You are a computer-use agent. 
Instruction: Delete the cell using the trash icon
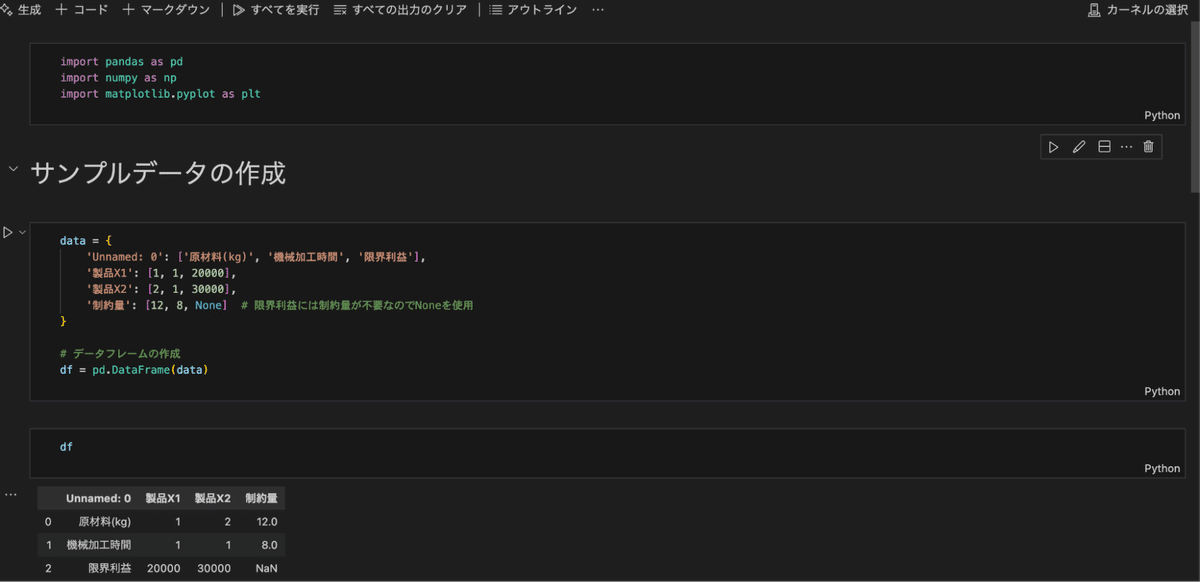click(1148, 146)
